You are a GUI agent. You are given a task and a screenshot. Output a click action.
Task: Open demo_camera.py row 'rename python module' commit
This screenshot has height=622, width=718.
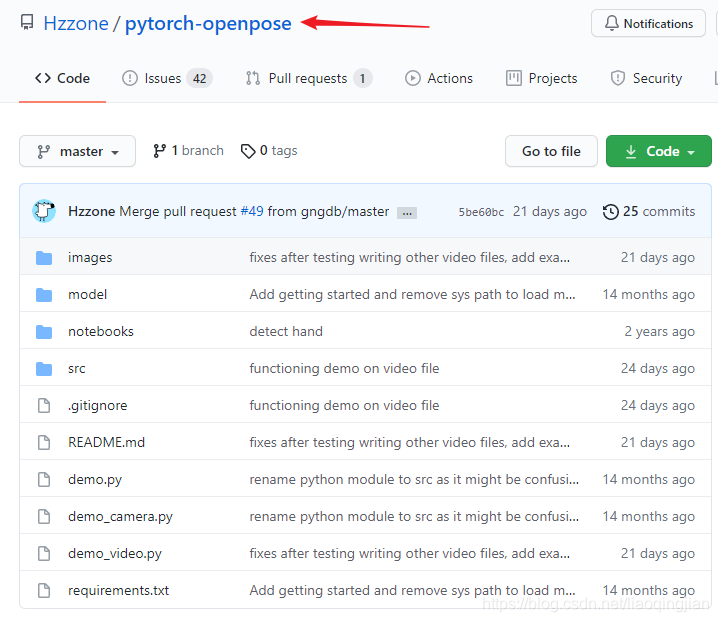click(x=414, y=517)
